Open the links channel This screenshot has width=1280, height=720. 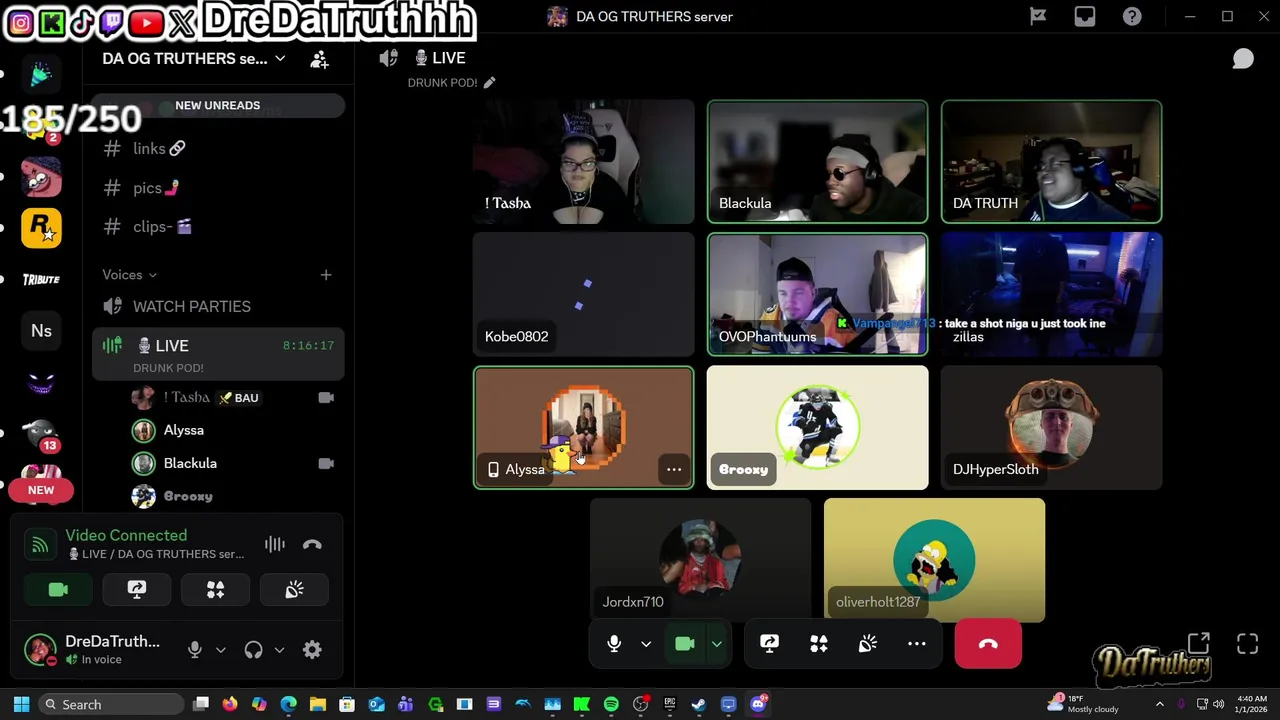(x=218, y=148)
